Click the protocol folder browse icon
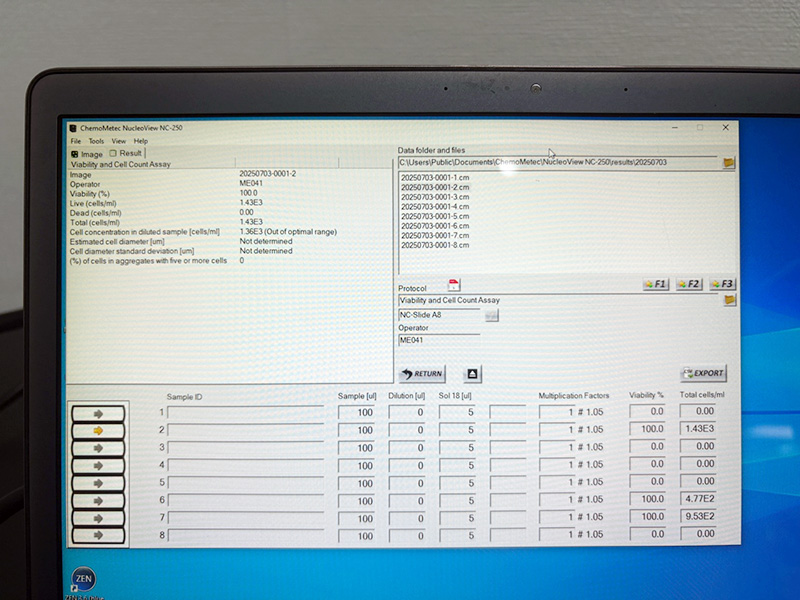Screen dimensions: 800x600 [729, 300]
